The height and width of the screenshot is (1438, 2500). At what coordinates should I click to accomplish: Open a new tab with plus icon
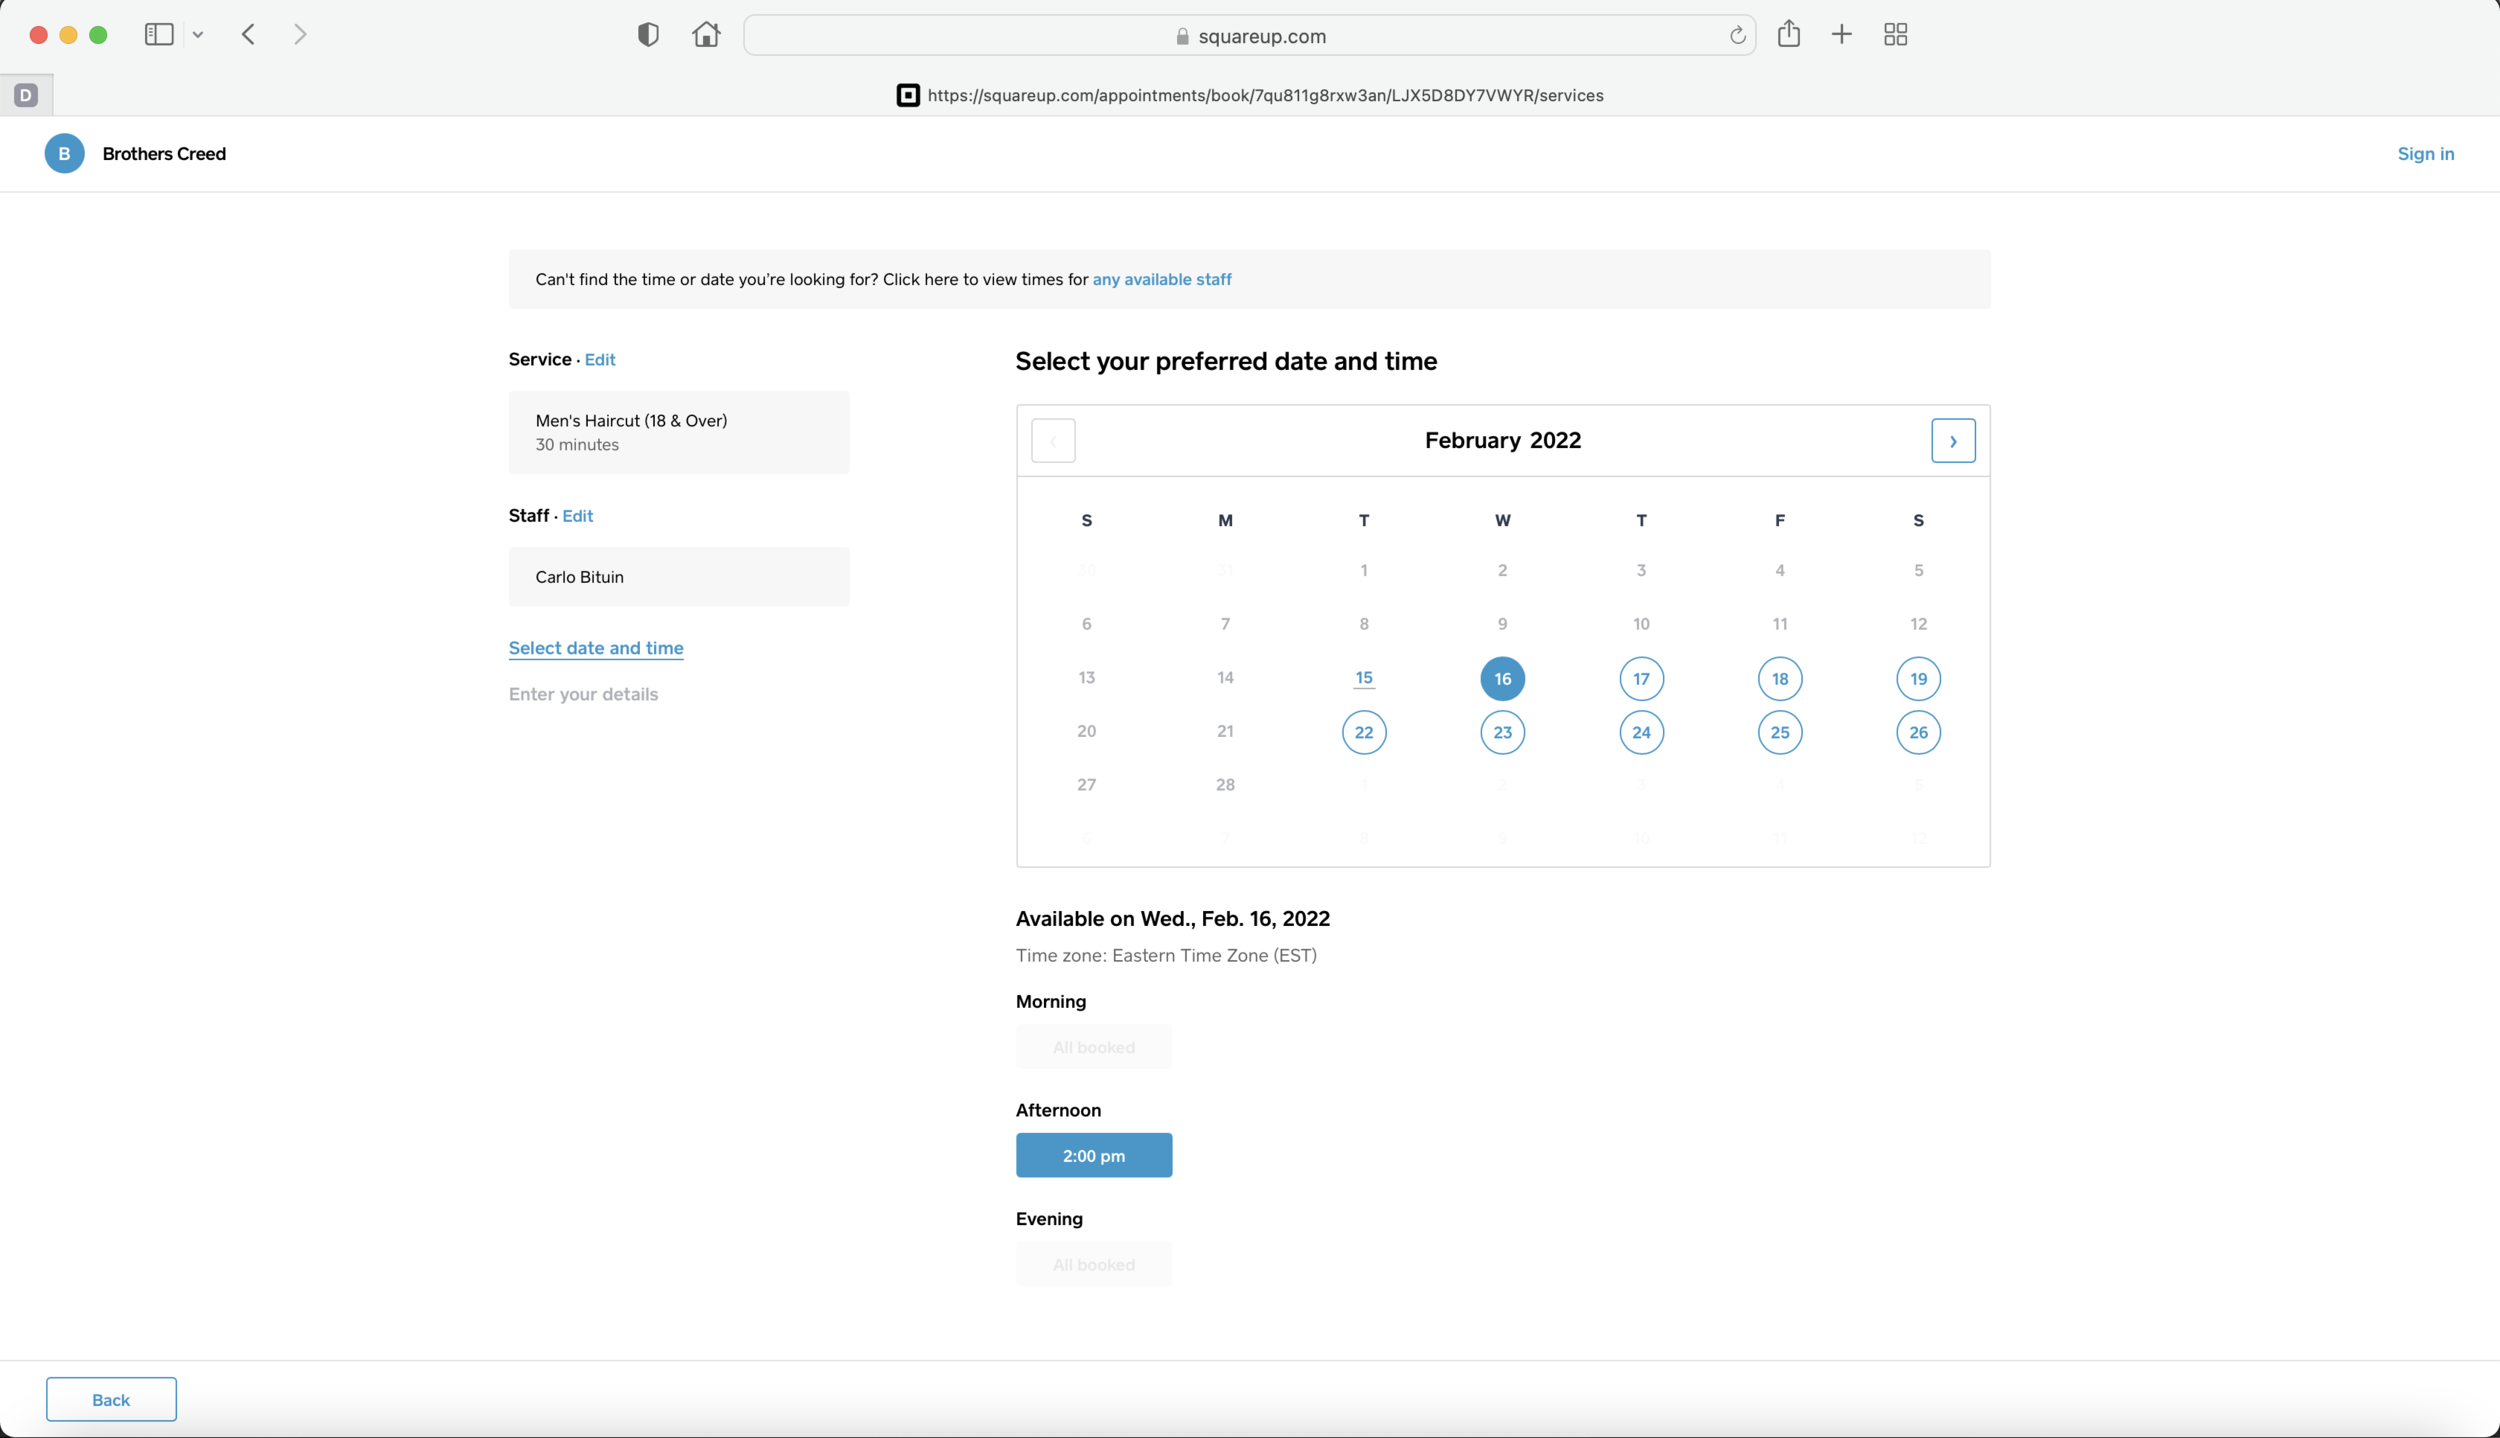(x=1841, y=35)
